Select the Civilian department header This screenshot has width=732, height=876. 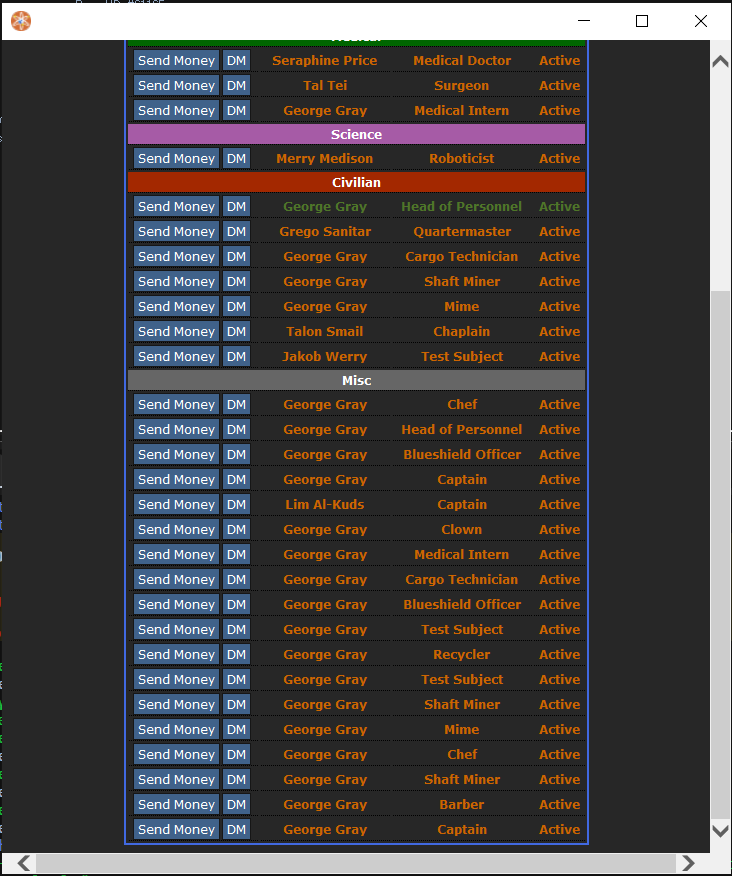tap(356, 182)
